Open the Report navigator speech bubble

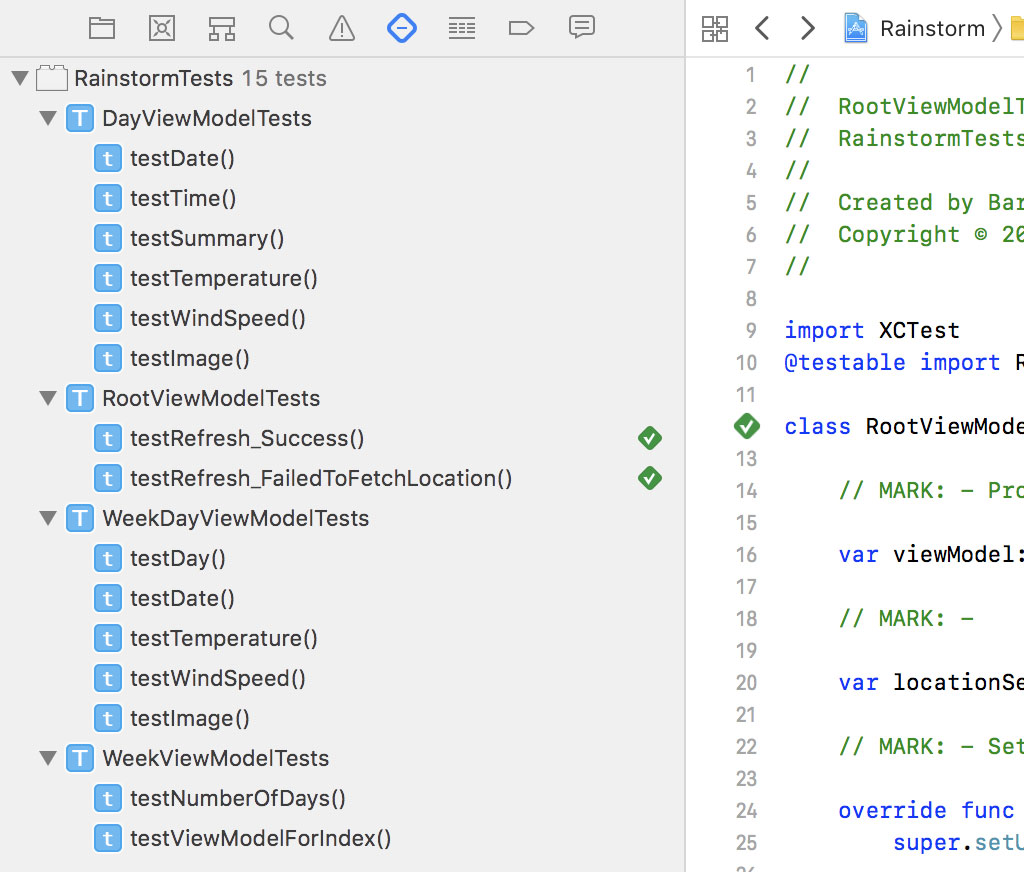pyautogui.click(x=581, y=28)
